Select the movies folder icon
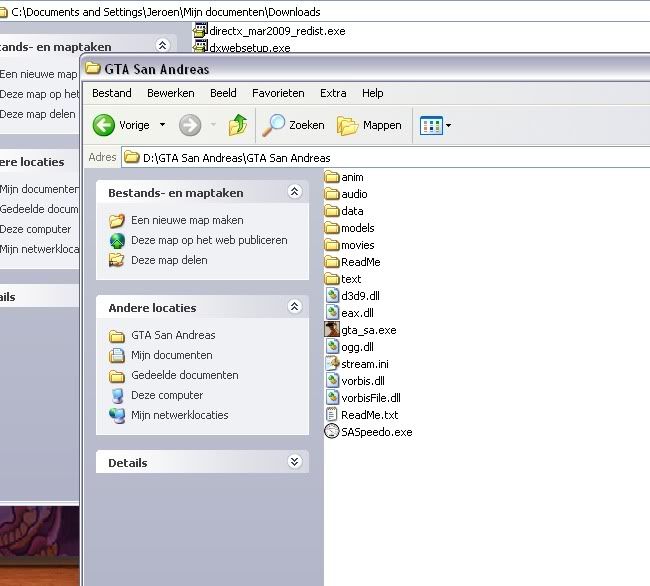This screenshot has width=650, height=586. pyautogui.click(x=332, y=245)
